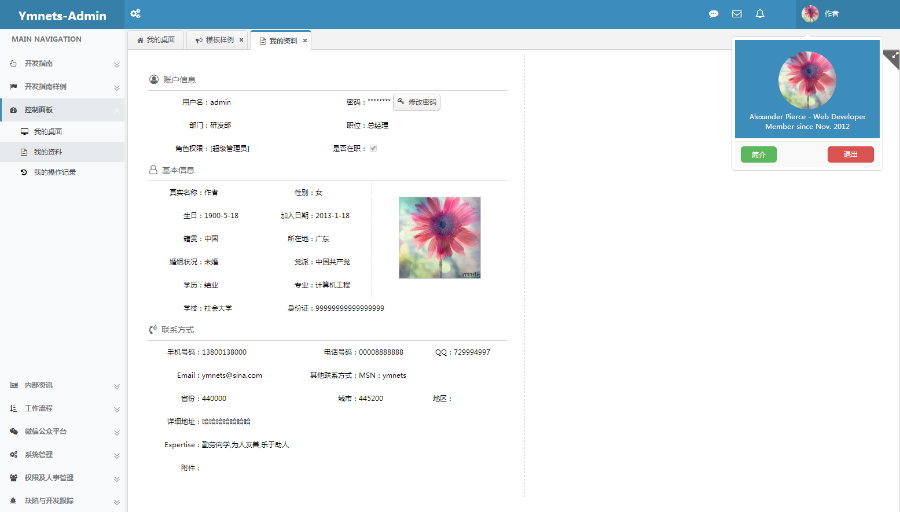Click the flag icon for 开发指南样例
900x512 pixels.
pyautogui.click(x=13, y=87)
